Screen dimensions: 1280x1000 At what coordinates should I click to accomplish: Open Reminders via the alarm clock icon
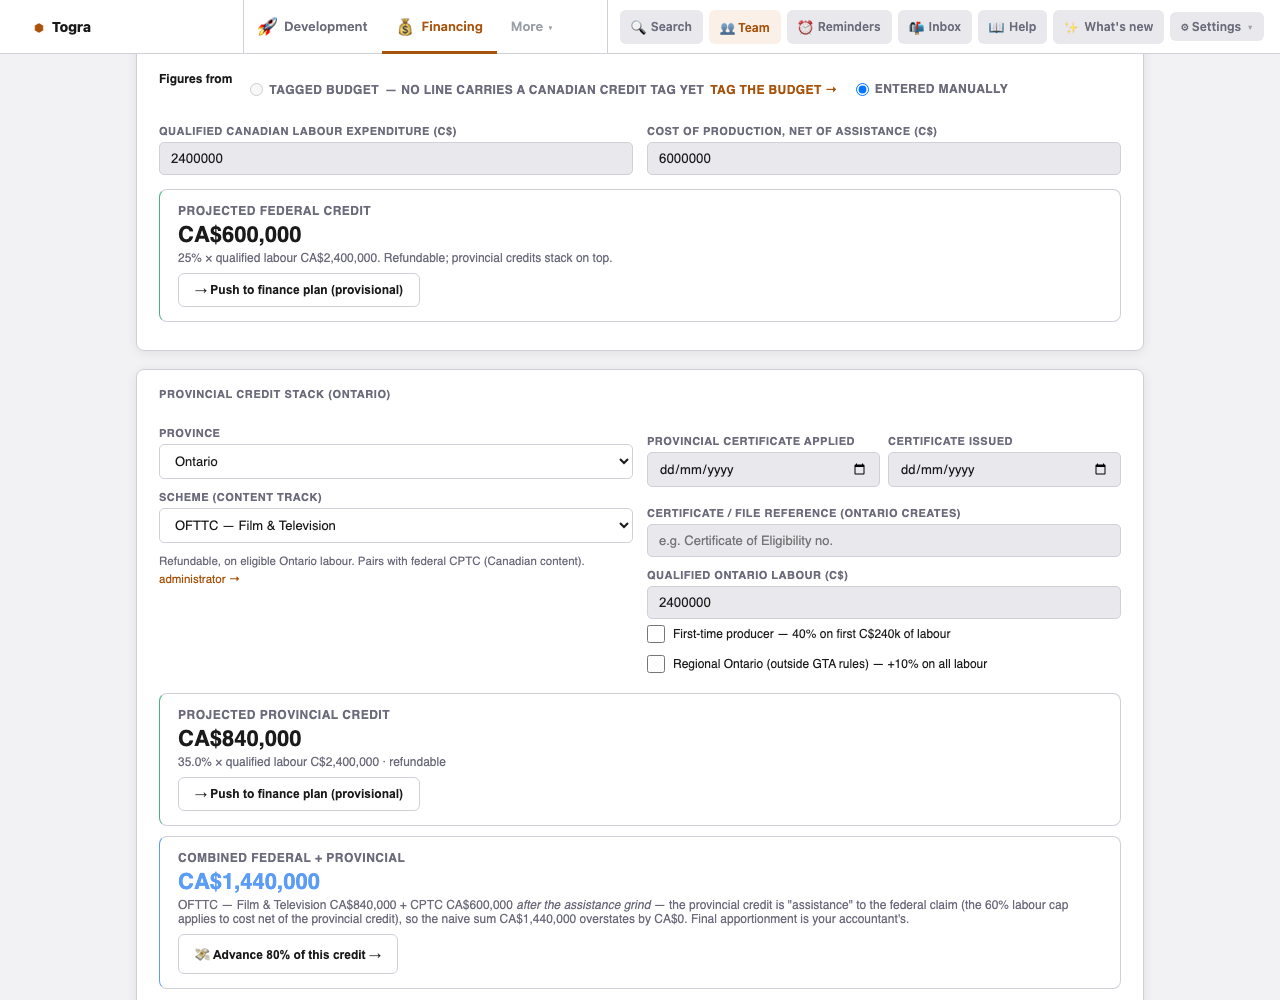(805, 27)
